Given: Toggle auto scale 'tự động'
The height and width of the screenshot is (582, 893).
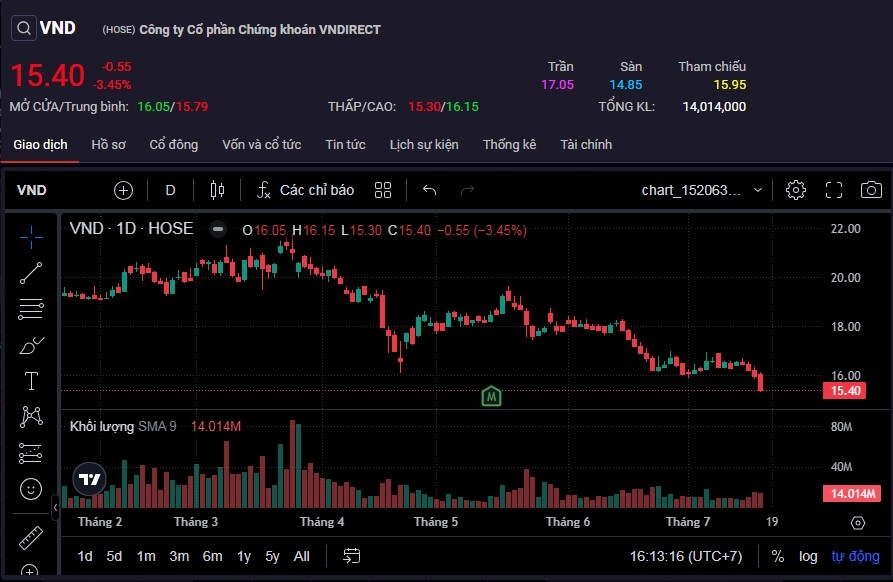Looking at the screenshot, I should point(855,556).
